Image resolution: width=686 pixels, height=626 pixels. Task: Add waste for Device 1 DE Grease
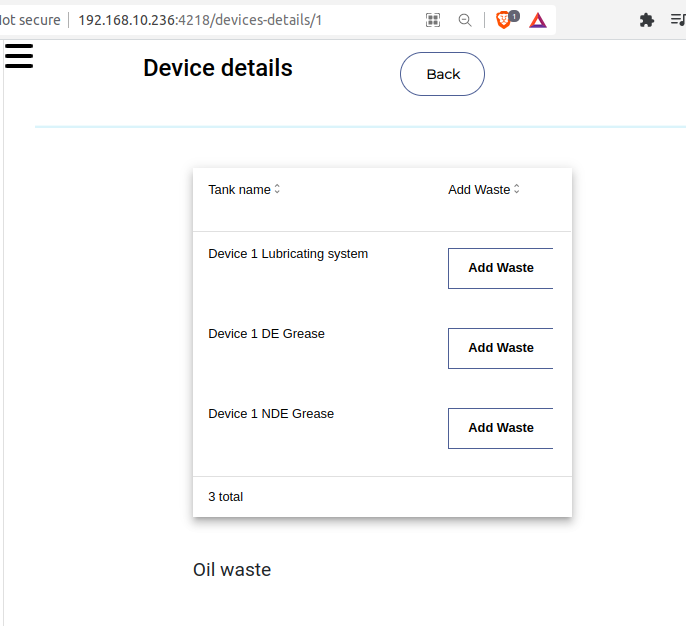tap(500, 348)
